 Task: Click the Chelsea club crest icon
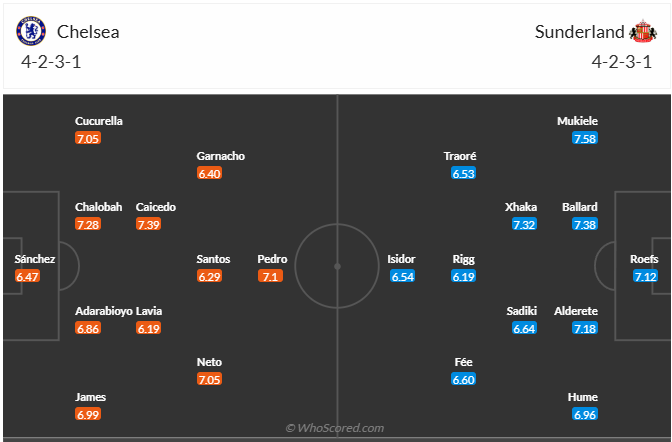tap(32, 31)
